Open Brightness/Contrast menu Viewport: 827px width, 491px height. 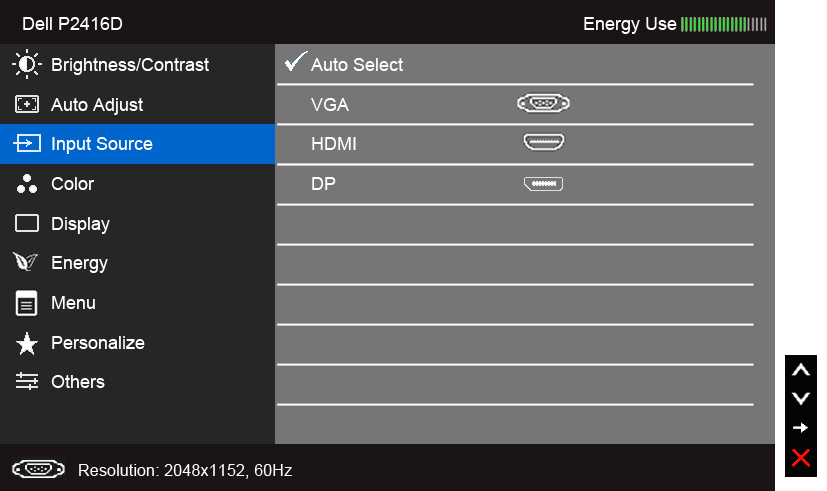pyautogui.click(x=137, y=64)
